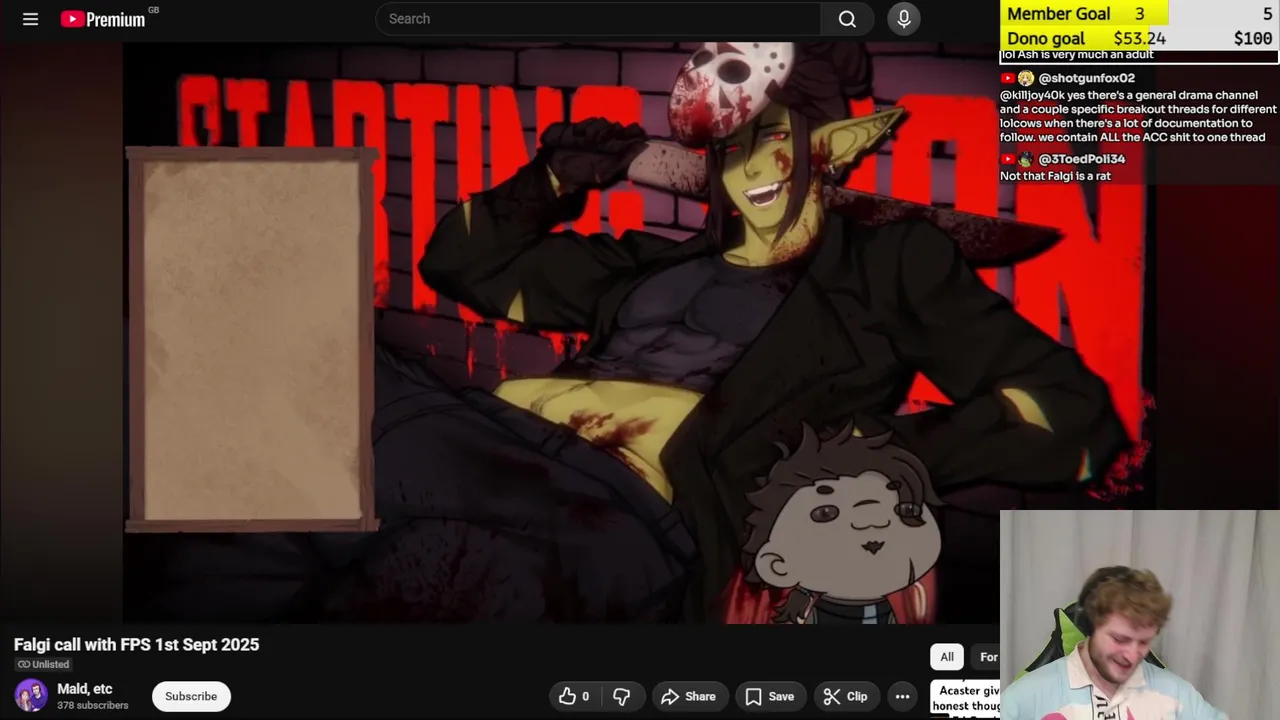This screenshot has height=720, width=1280.
Task: Select the All filter chip
Action: [x=947, y=657]
